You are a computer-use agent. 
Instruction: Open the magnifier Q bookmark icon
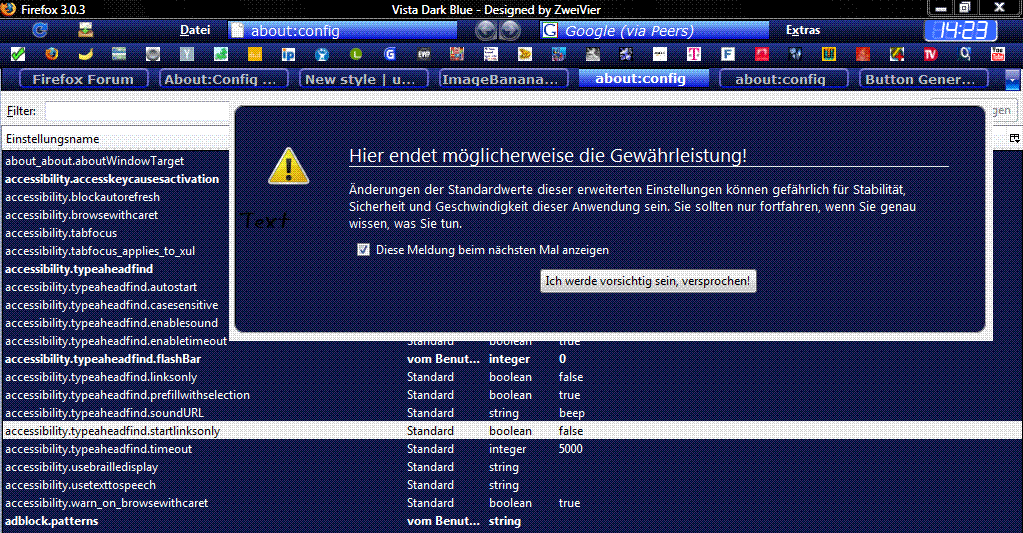tap(964, 54)
